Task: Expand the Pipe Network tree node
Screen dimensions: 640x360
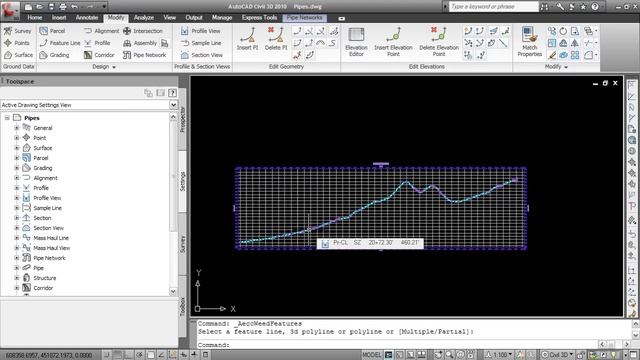Action: click(x=17, y=258)
